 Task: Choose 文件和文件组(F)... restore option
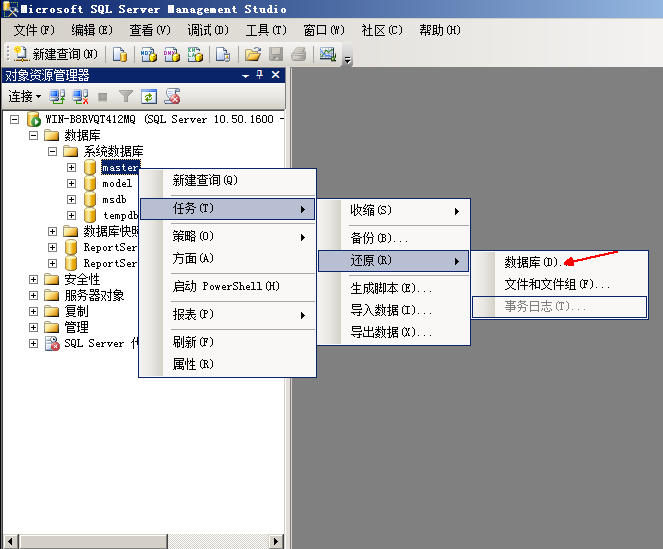pyautogui.click(x=560, y=284)
